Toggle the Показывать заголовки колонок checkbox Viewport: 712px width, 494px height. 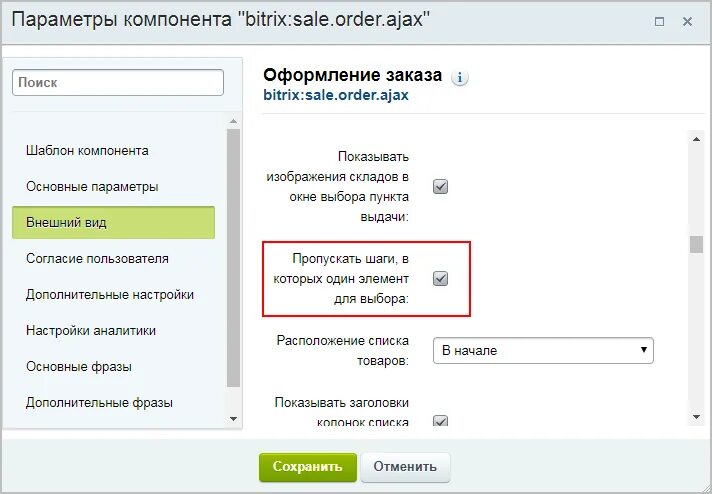point(440,421)
